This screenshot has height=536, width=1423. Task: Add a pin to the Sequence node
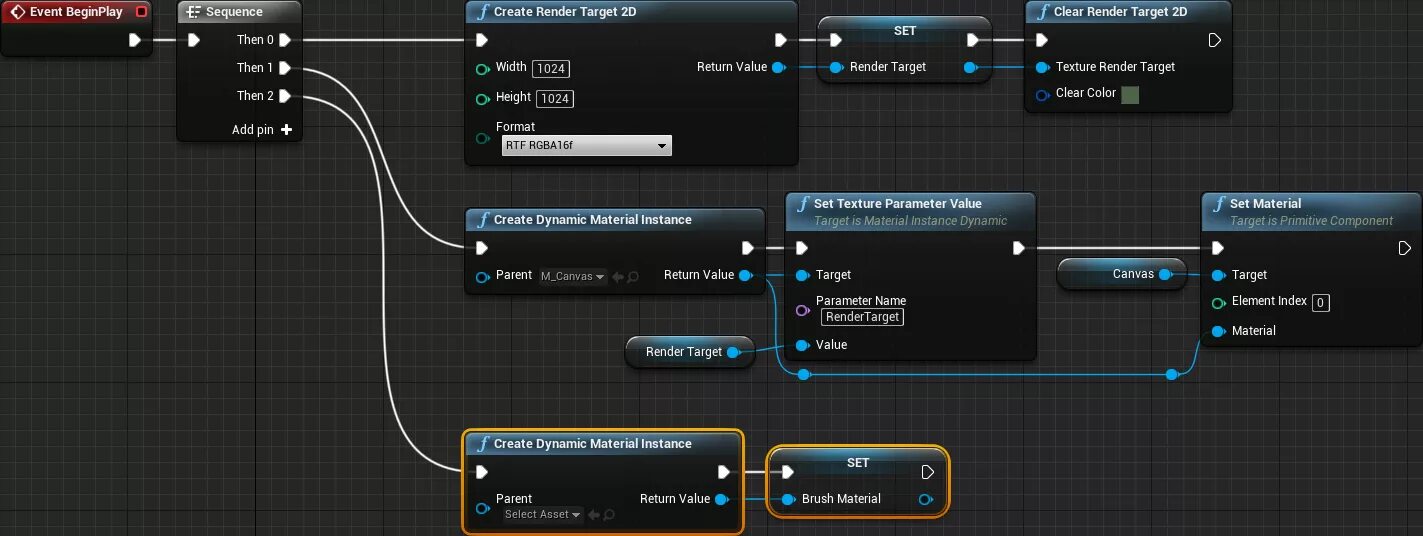(262, 130)
